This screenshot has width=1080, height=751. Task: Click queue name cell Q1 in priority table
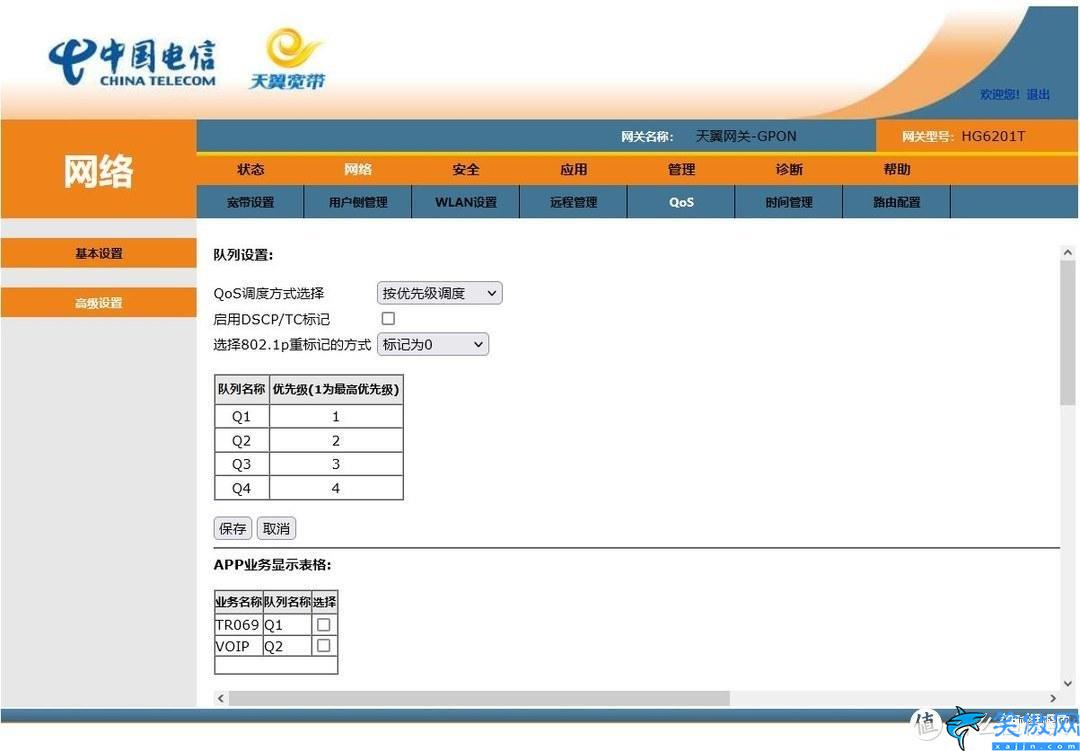[x=241, y=417]
